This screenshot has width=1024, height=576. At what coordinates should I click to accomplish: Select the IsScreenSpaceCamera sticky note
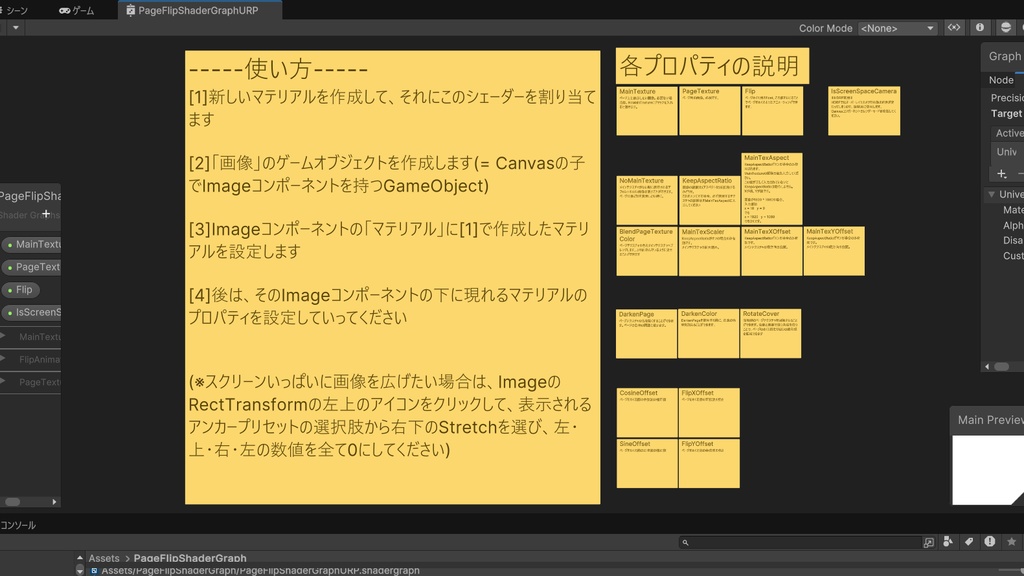point(864,110)
